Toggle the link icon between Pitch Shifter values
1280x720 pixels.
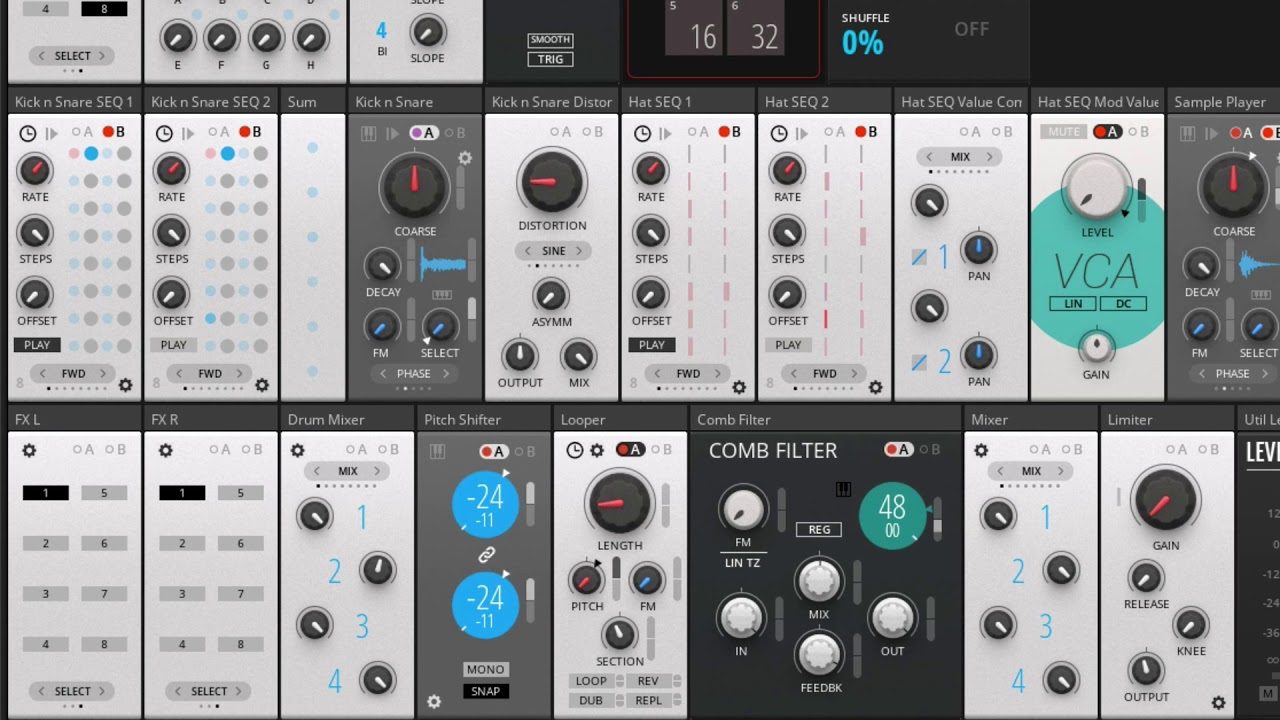(x=486, y=555)
